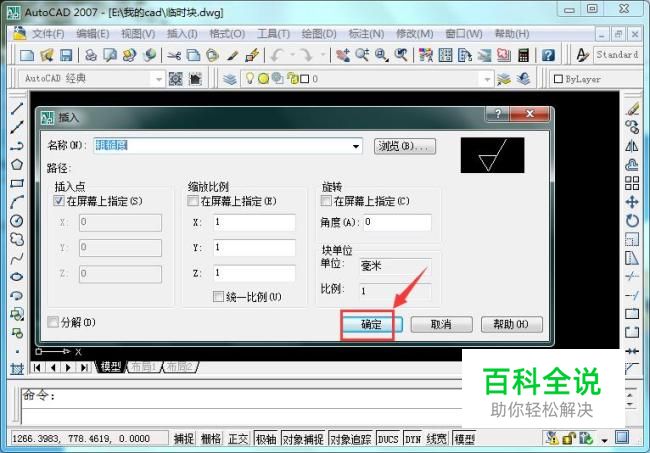
Task: Open the status bar tray menu arrow
Action: (604, 440)
